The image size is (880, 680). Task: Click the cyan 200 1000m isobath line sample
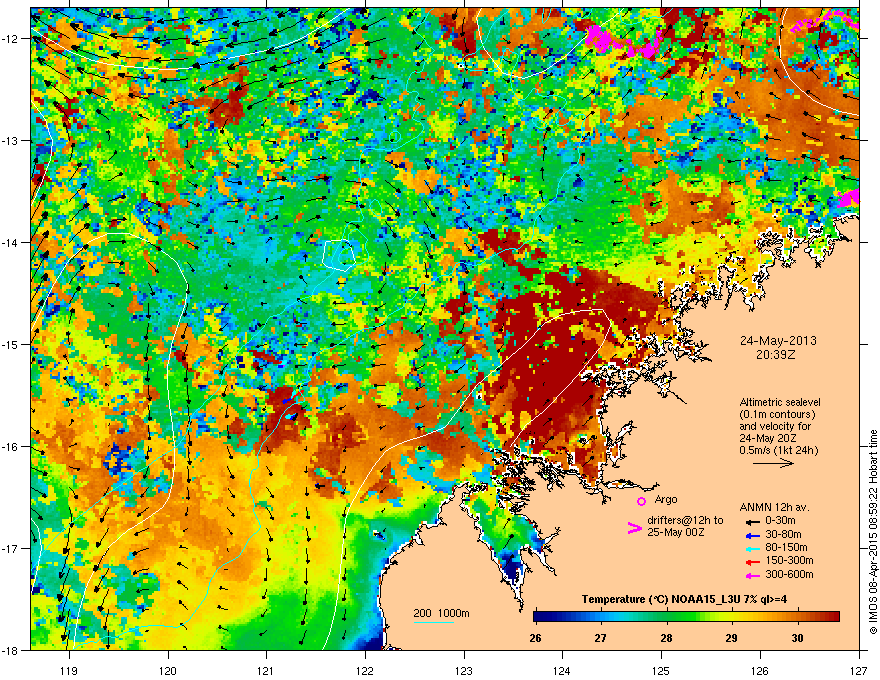point(434,622)
